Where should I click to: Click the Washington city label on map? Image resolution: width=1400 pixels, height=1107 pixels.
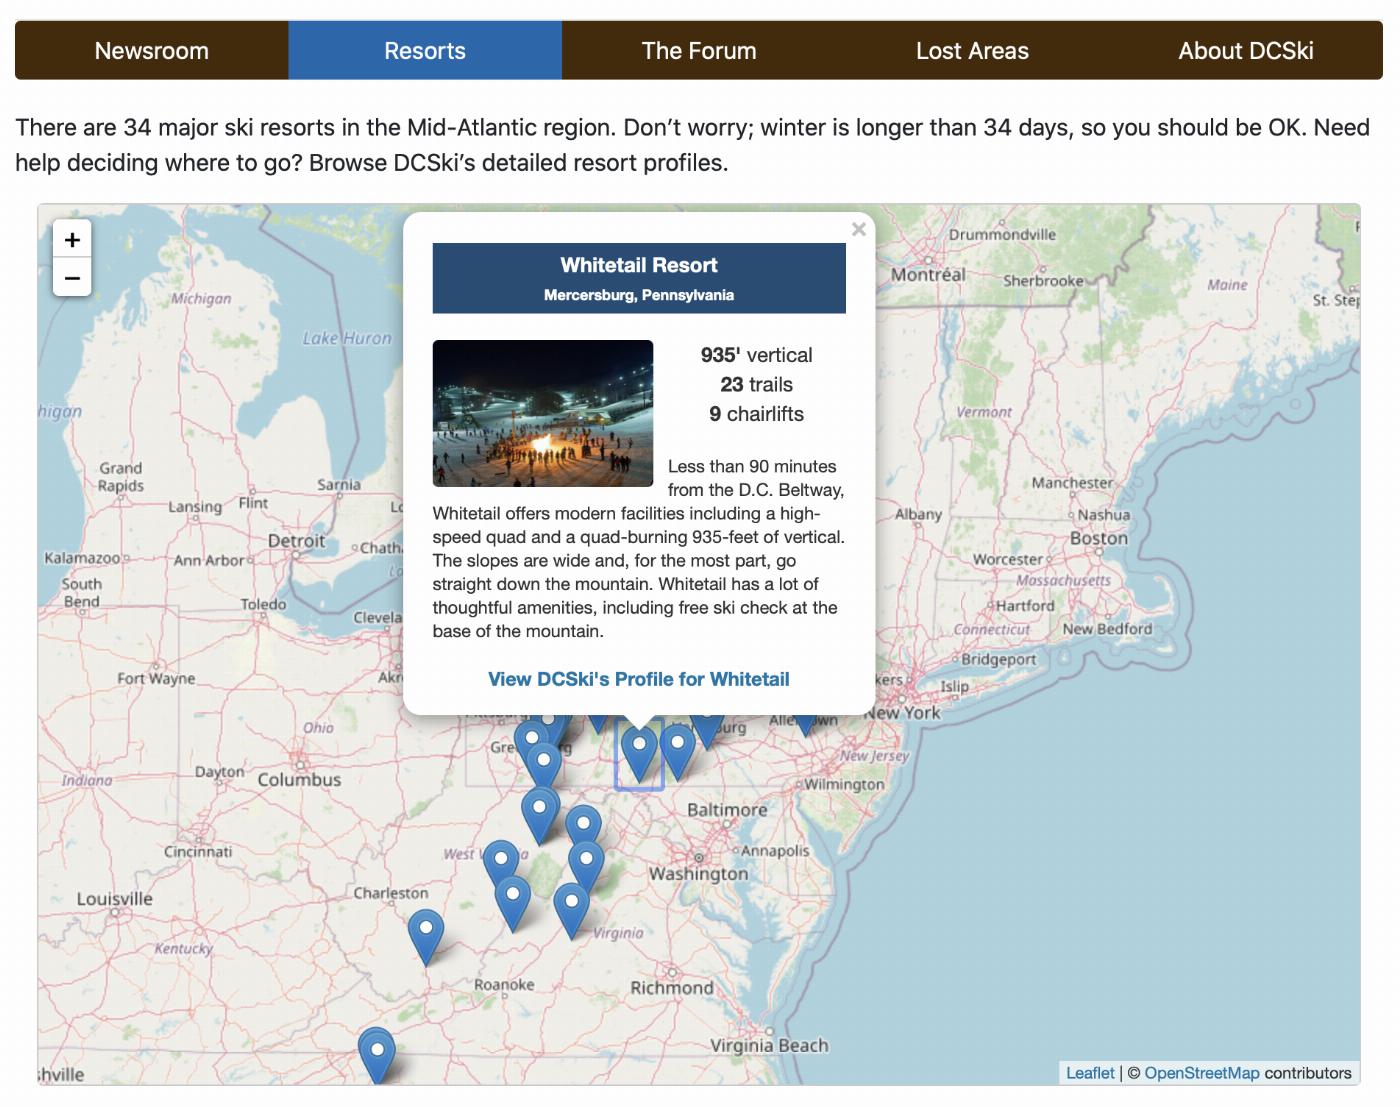698,874
